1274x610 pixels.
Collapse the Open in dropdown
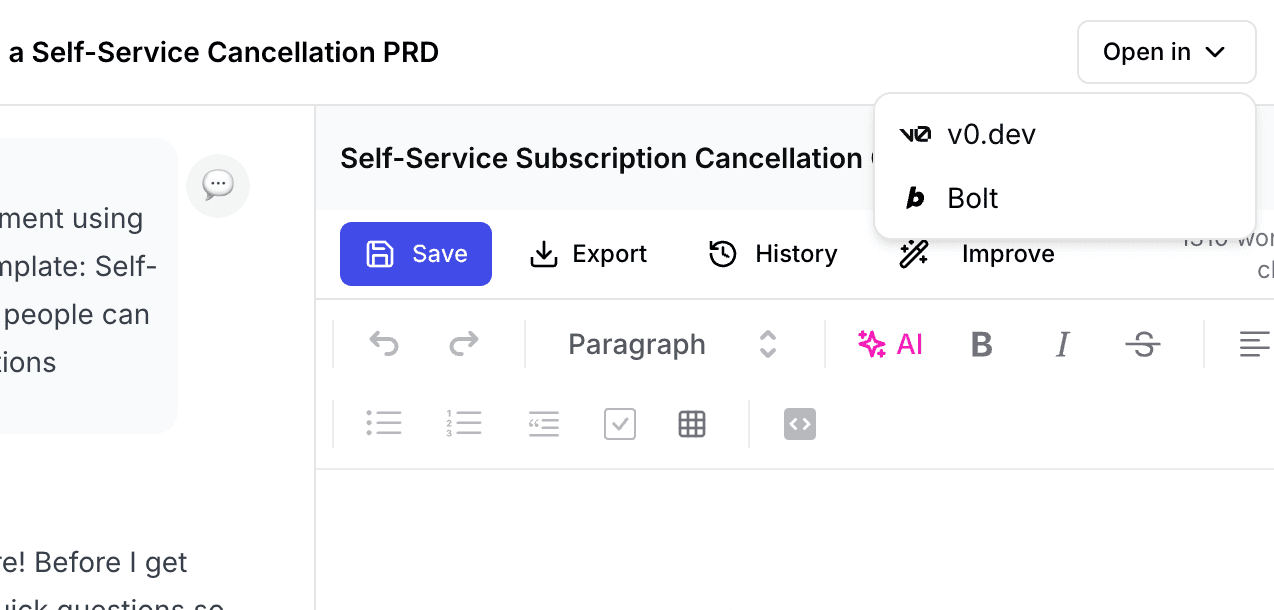(x=1166, y=51)
